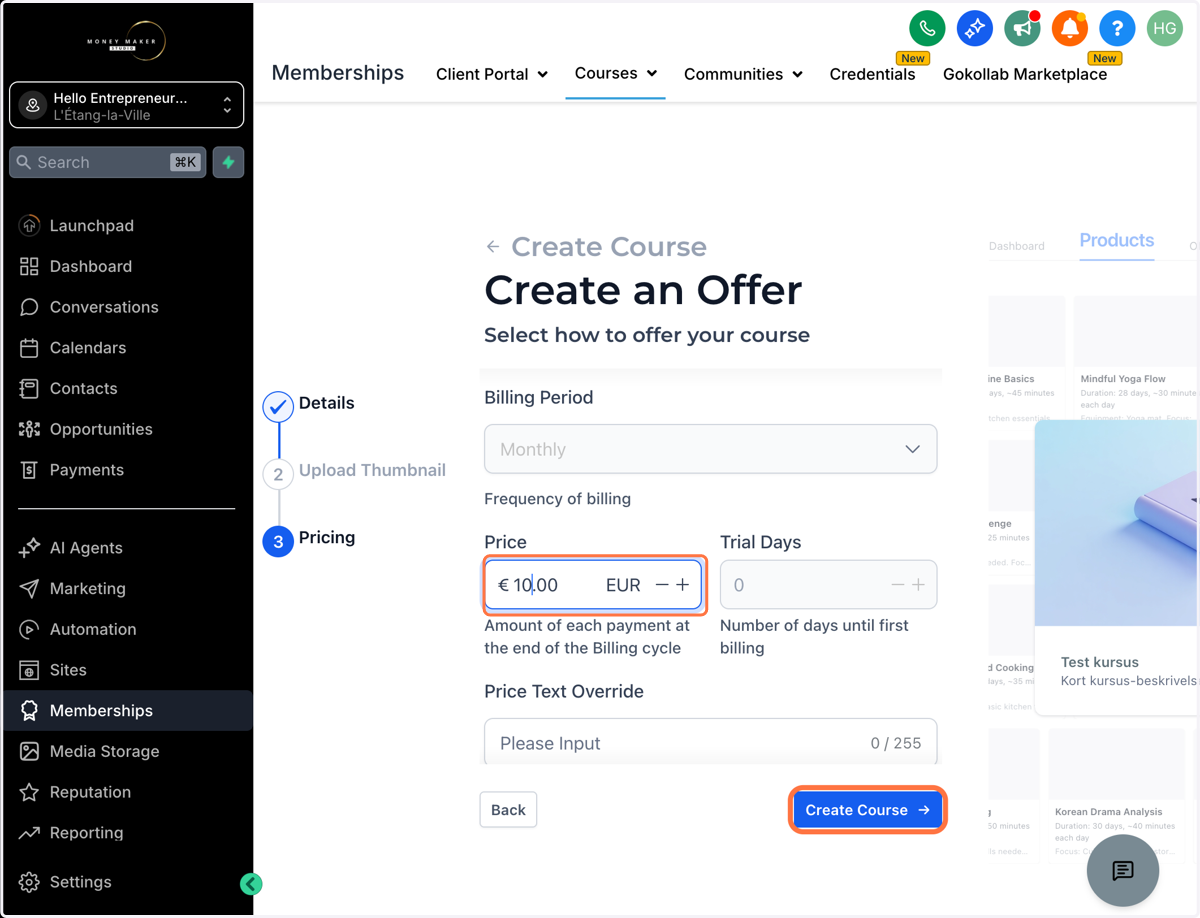Click the green lightning quick actions icon
Viewport: 1200px width, 918px height.
229,162
